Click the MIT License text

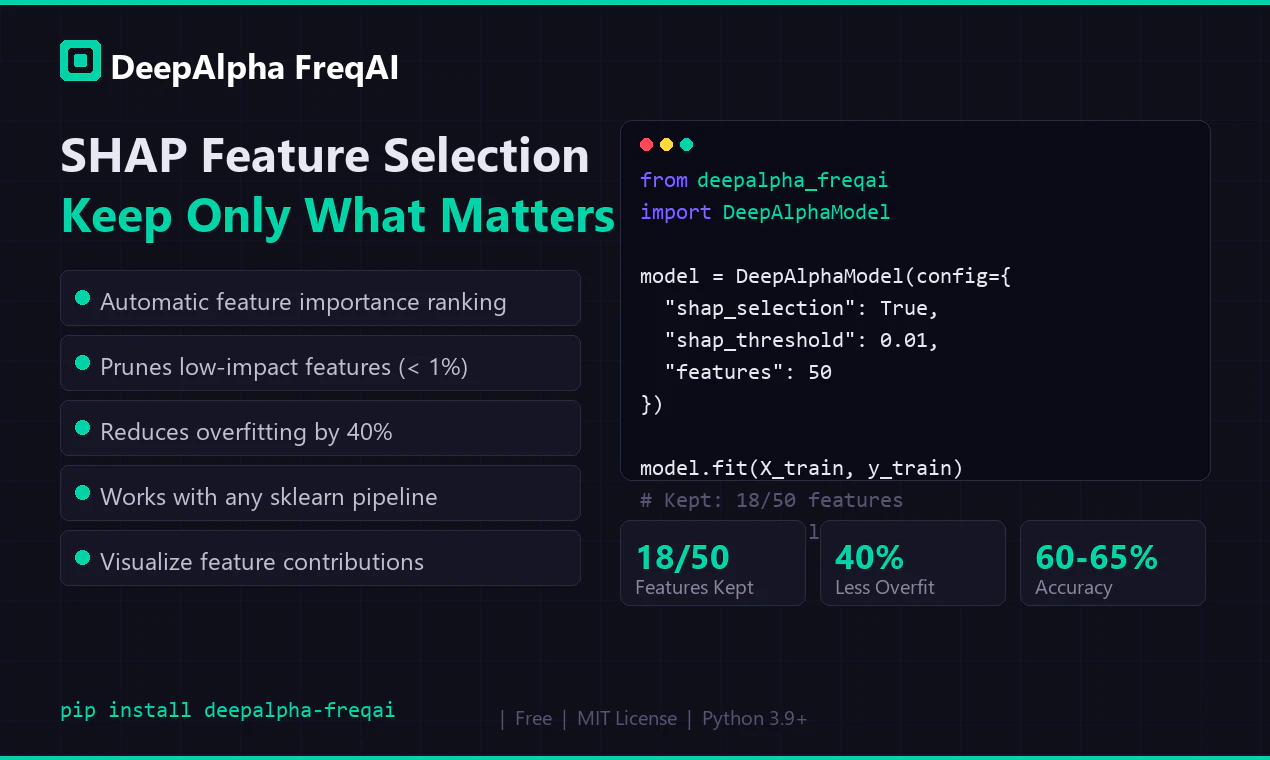tap(627, 719)
